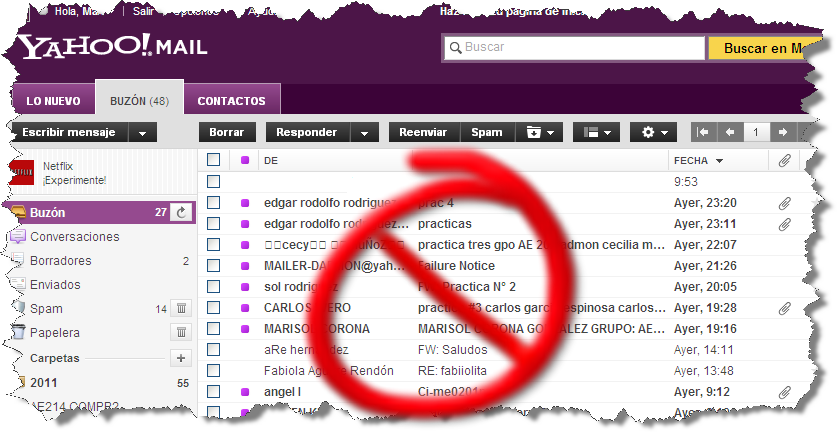837x432 pixels.
Task: Open the settings gear dropdown
Action: [x=653, y=132]
